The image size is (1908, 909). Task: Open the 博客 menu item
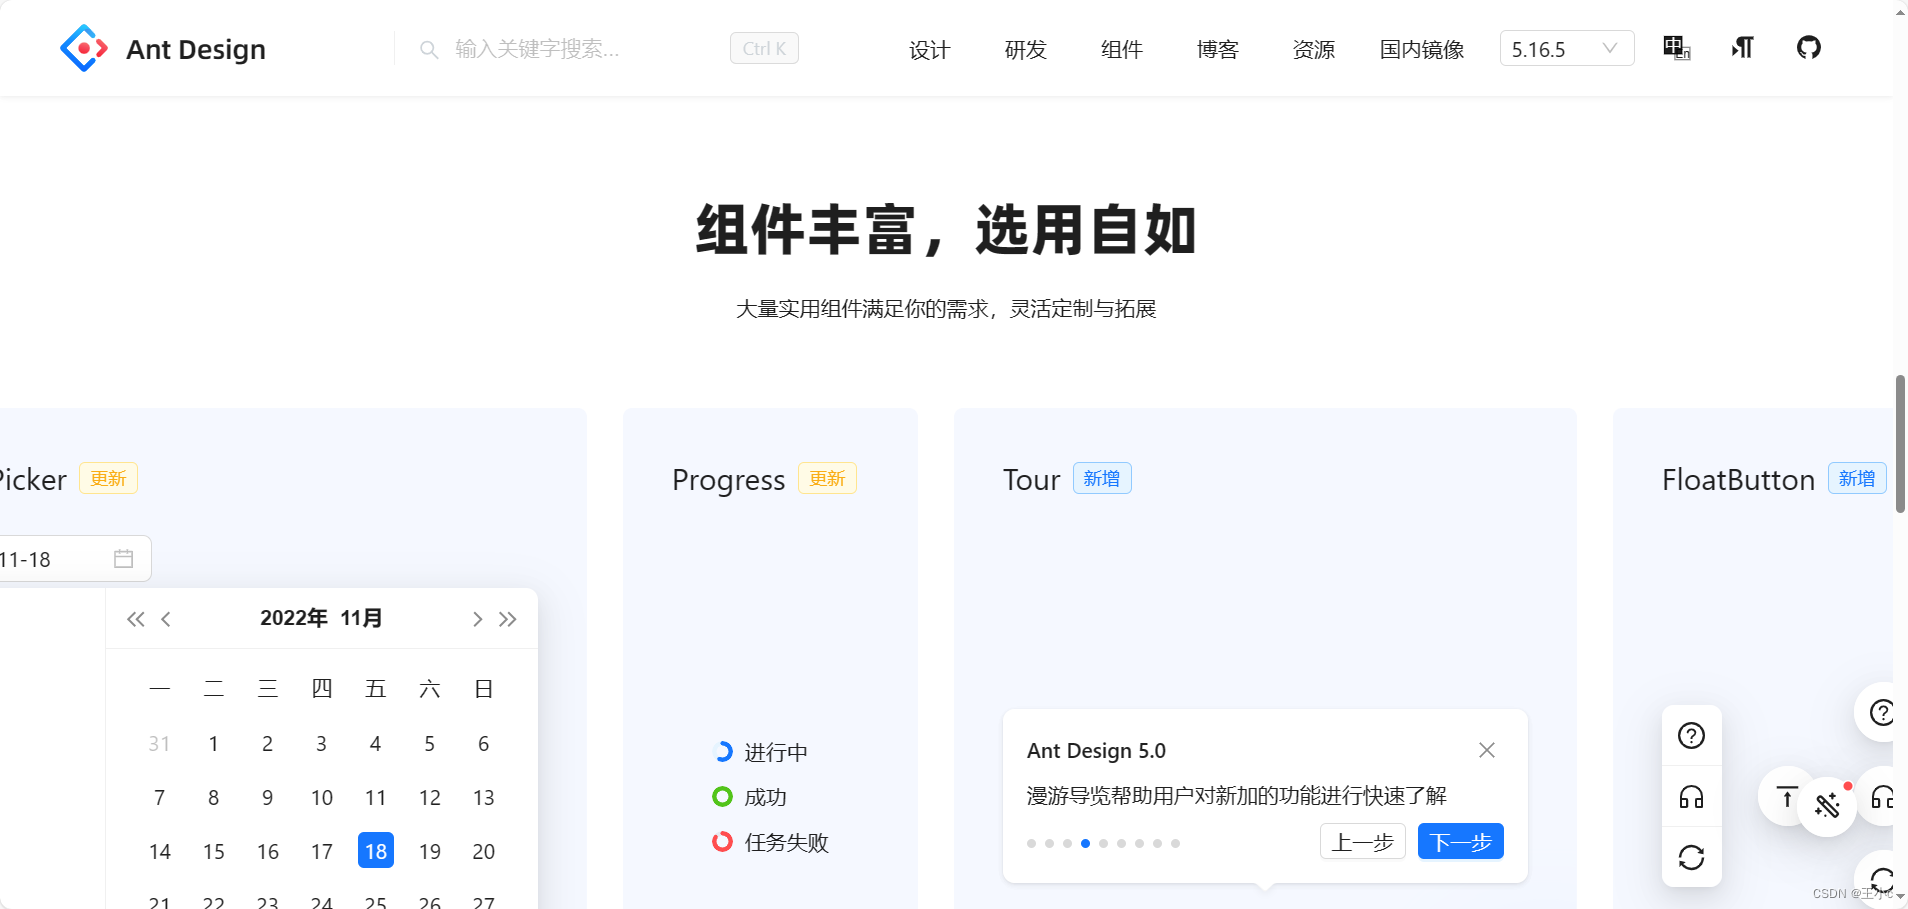point(1217,49)
